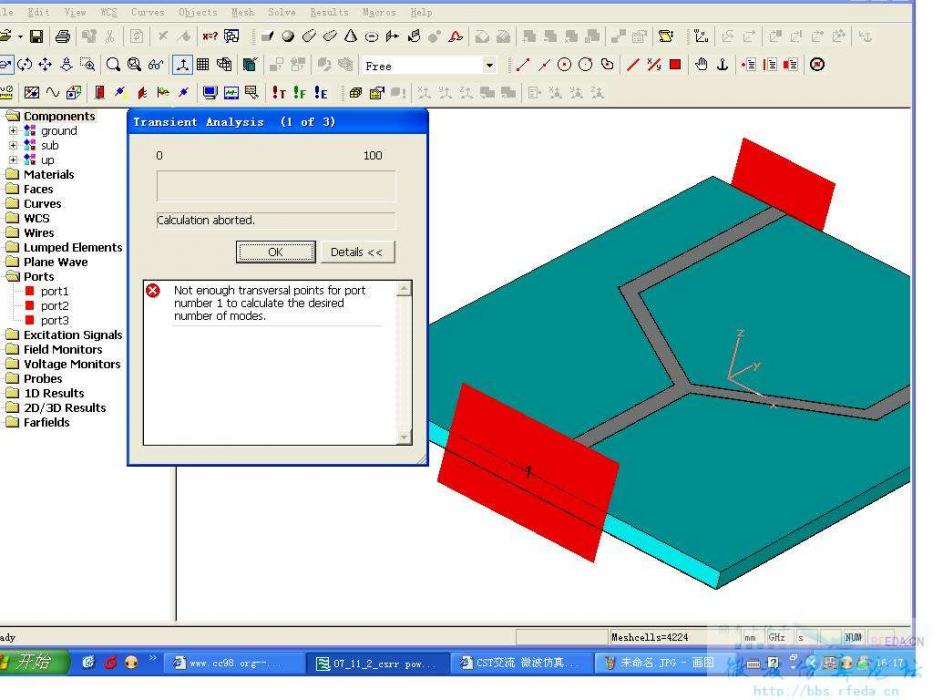The height and width of the screenshot is (700, 943).
Task: Toggle the wireframe cube view icon
Action: click(224, 64)
